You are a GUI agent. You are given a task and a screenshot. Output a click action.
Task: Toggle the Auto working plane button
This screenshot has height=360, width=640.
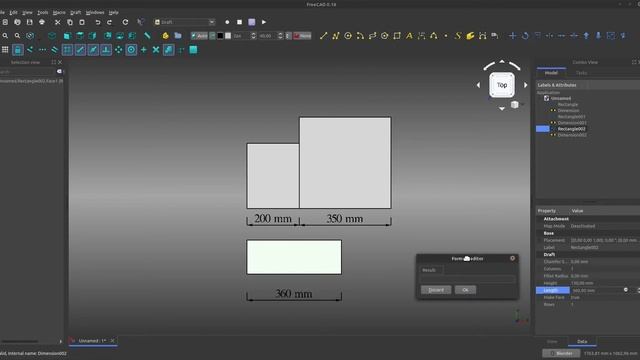pos(200,36)
